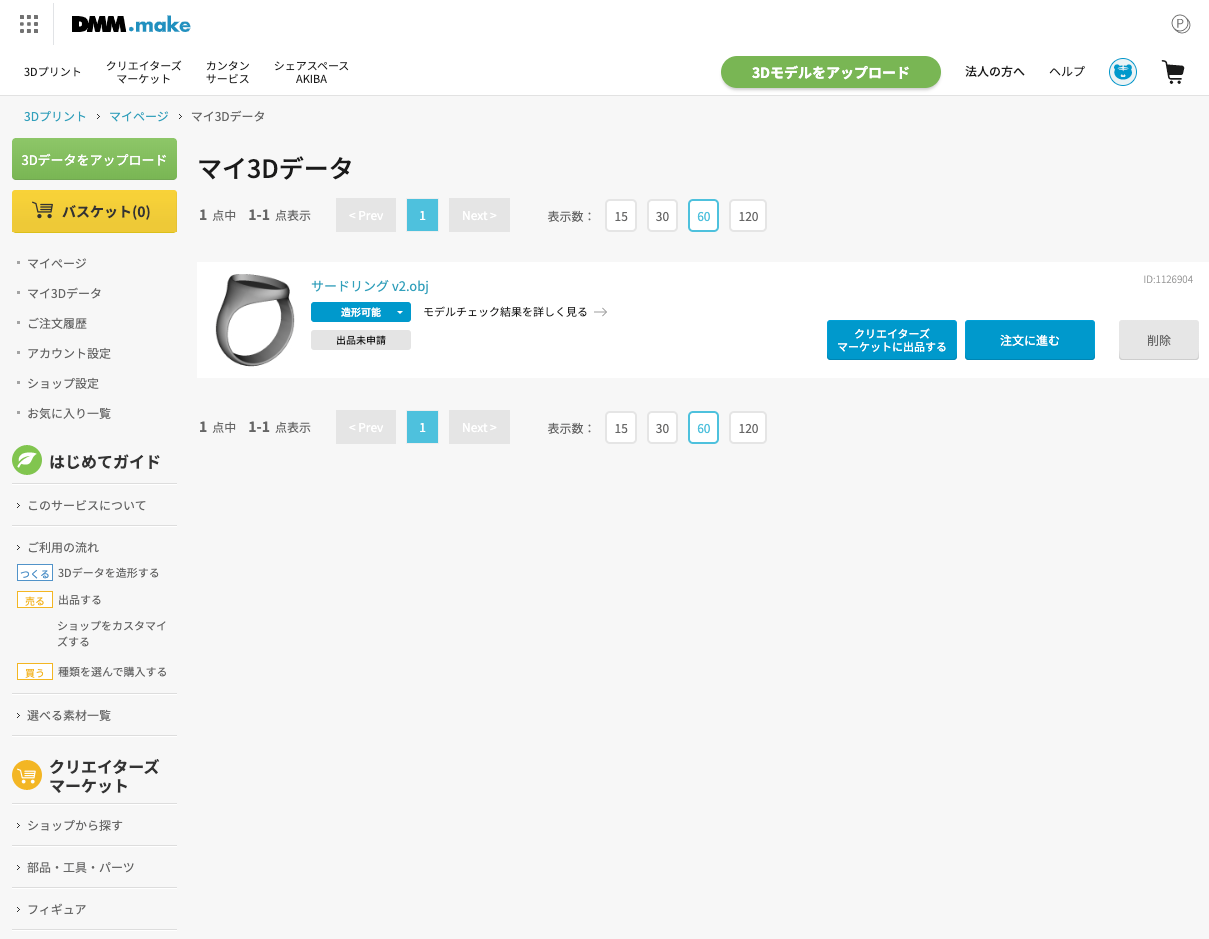Click the つくる badge icon

click(35, 573)
